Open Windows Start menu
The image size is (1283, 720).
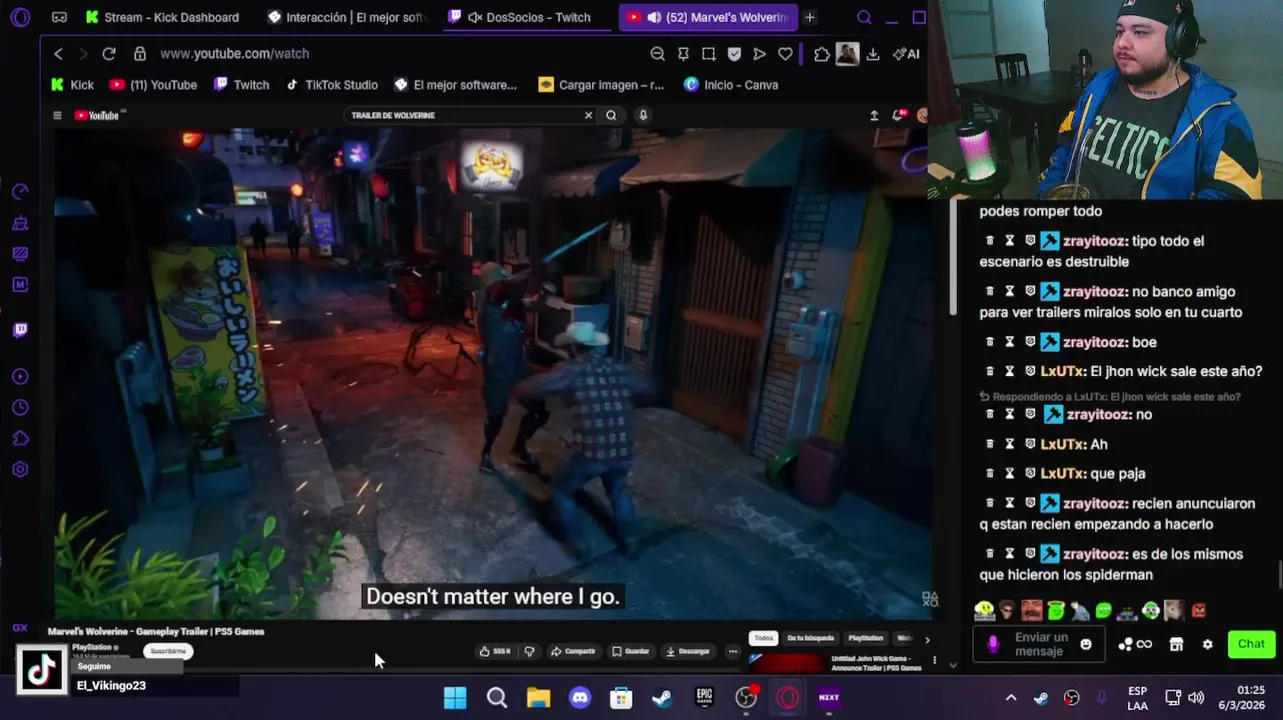pyautogui.click(x=455, y=698)
